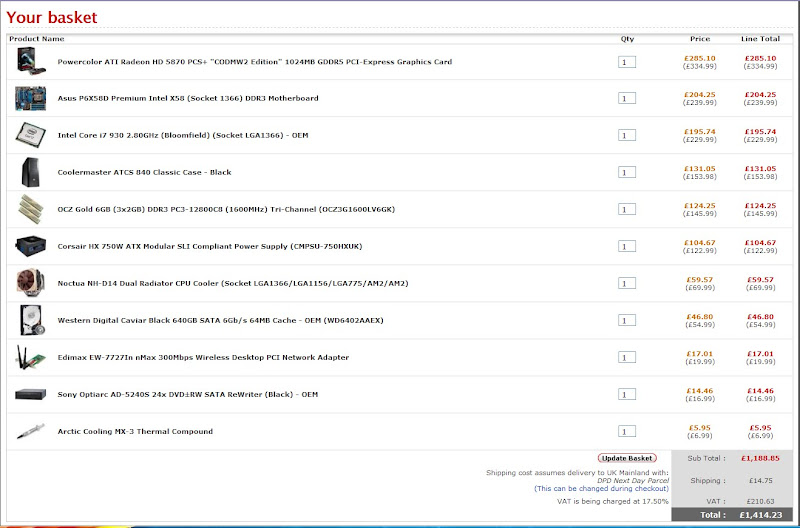Click the 'Product Name' column header
This screenshot has height=528, width=800.
tap(37, 39)
